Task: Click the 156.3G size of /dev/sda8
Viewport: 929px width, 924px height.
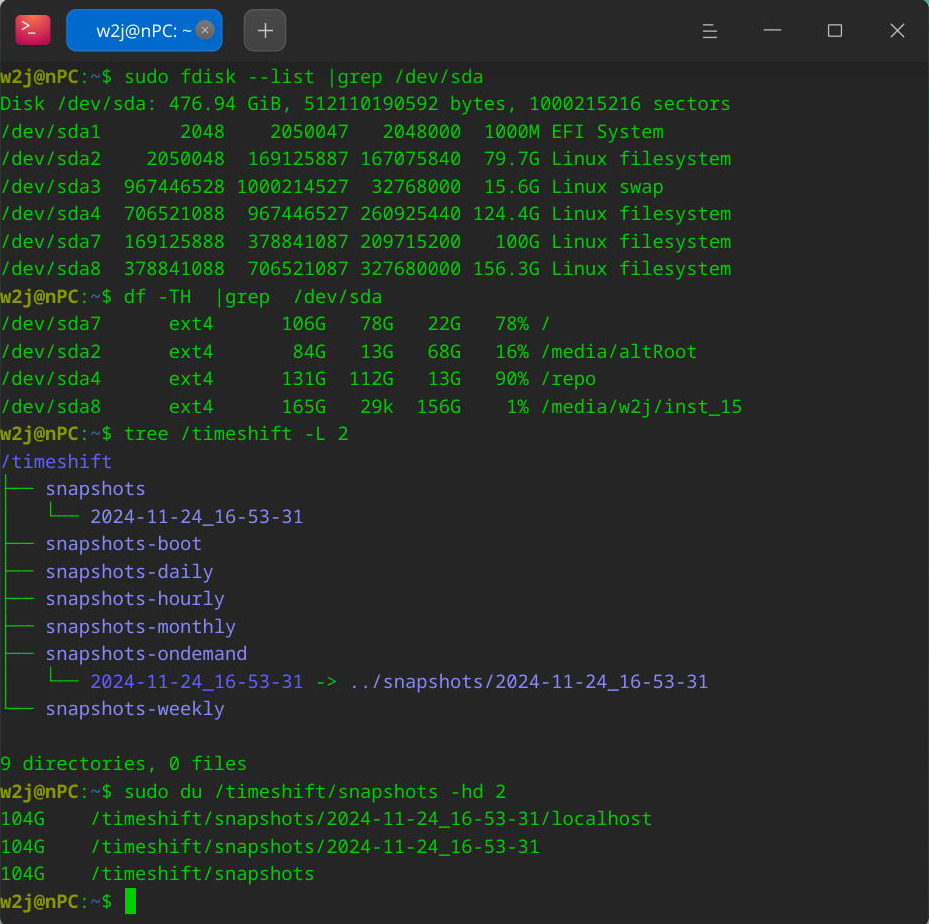Action: [x=506, y=269]
